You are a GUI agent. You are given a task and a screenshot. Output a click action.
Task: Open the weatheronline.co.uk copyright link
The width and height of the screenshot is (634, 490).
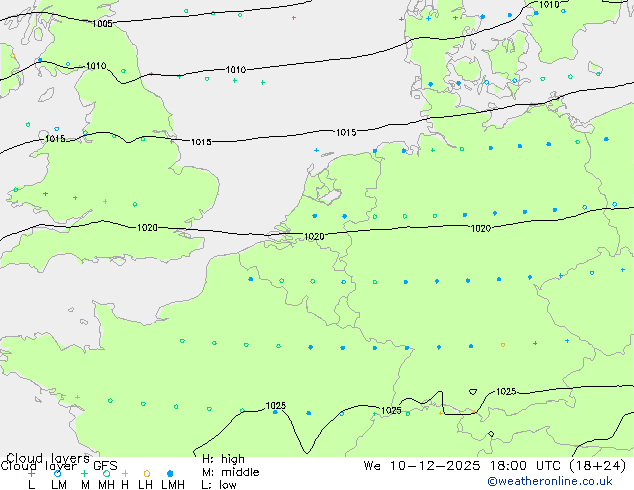tap(550, 481)
